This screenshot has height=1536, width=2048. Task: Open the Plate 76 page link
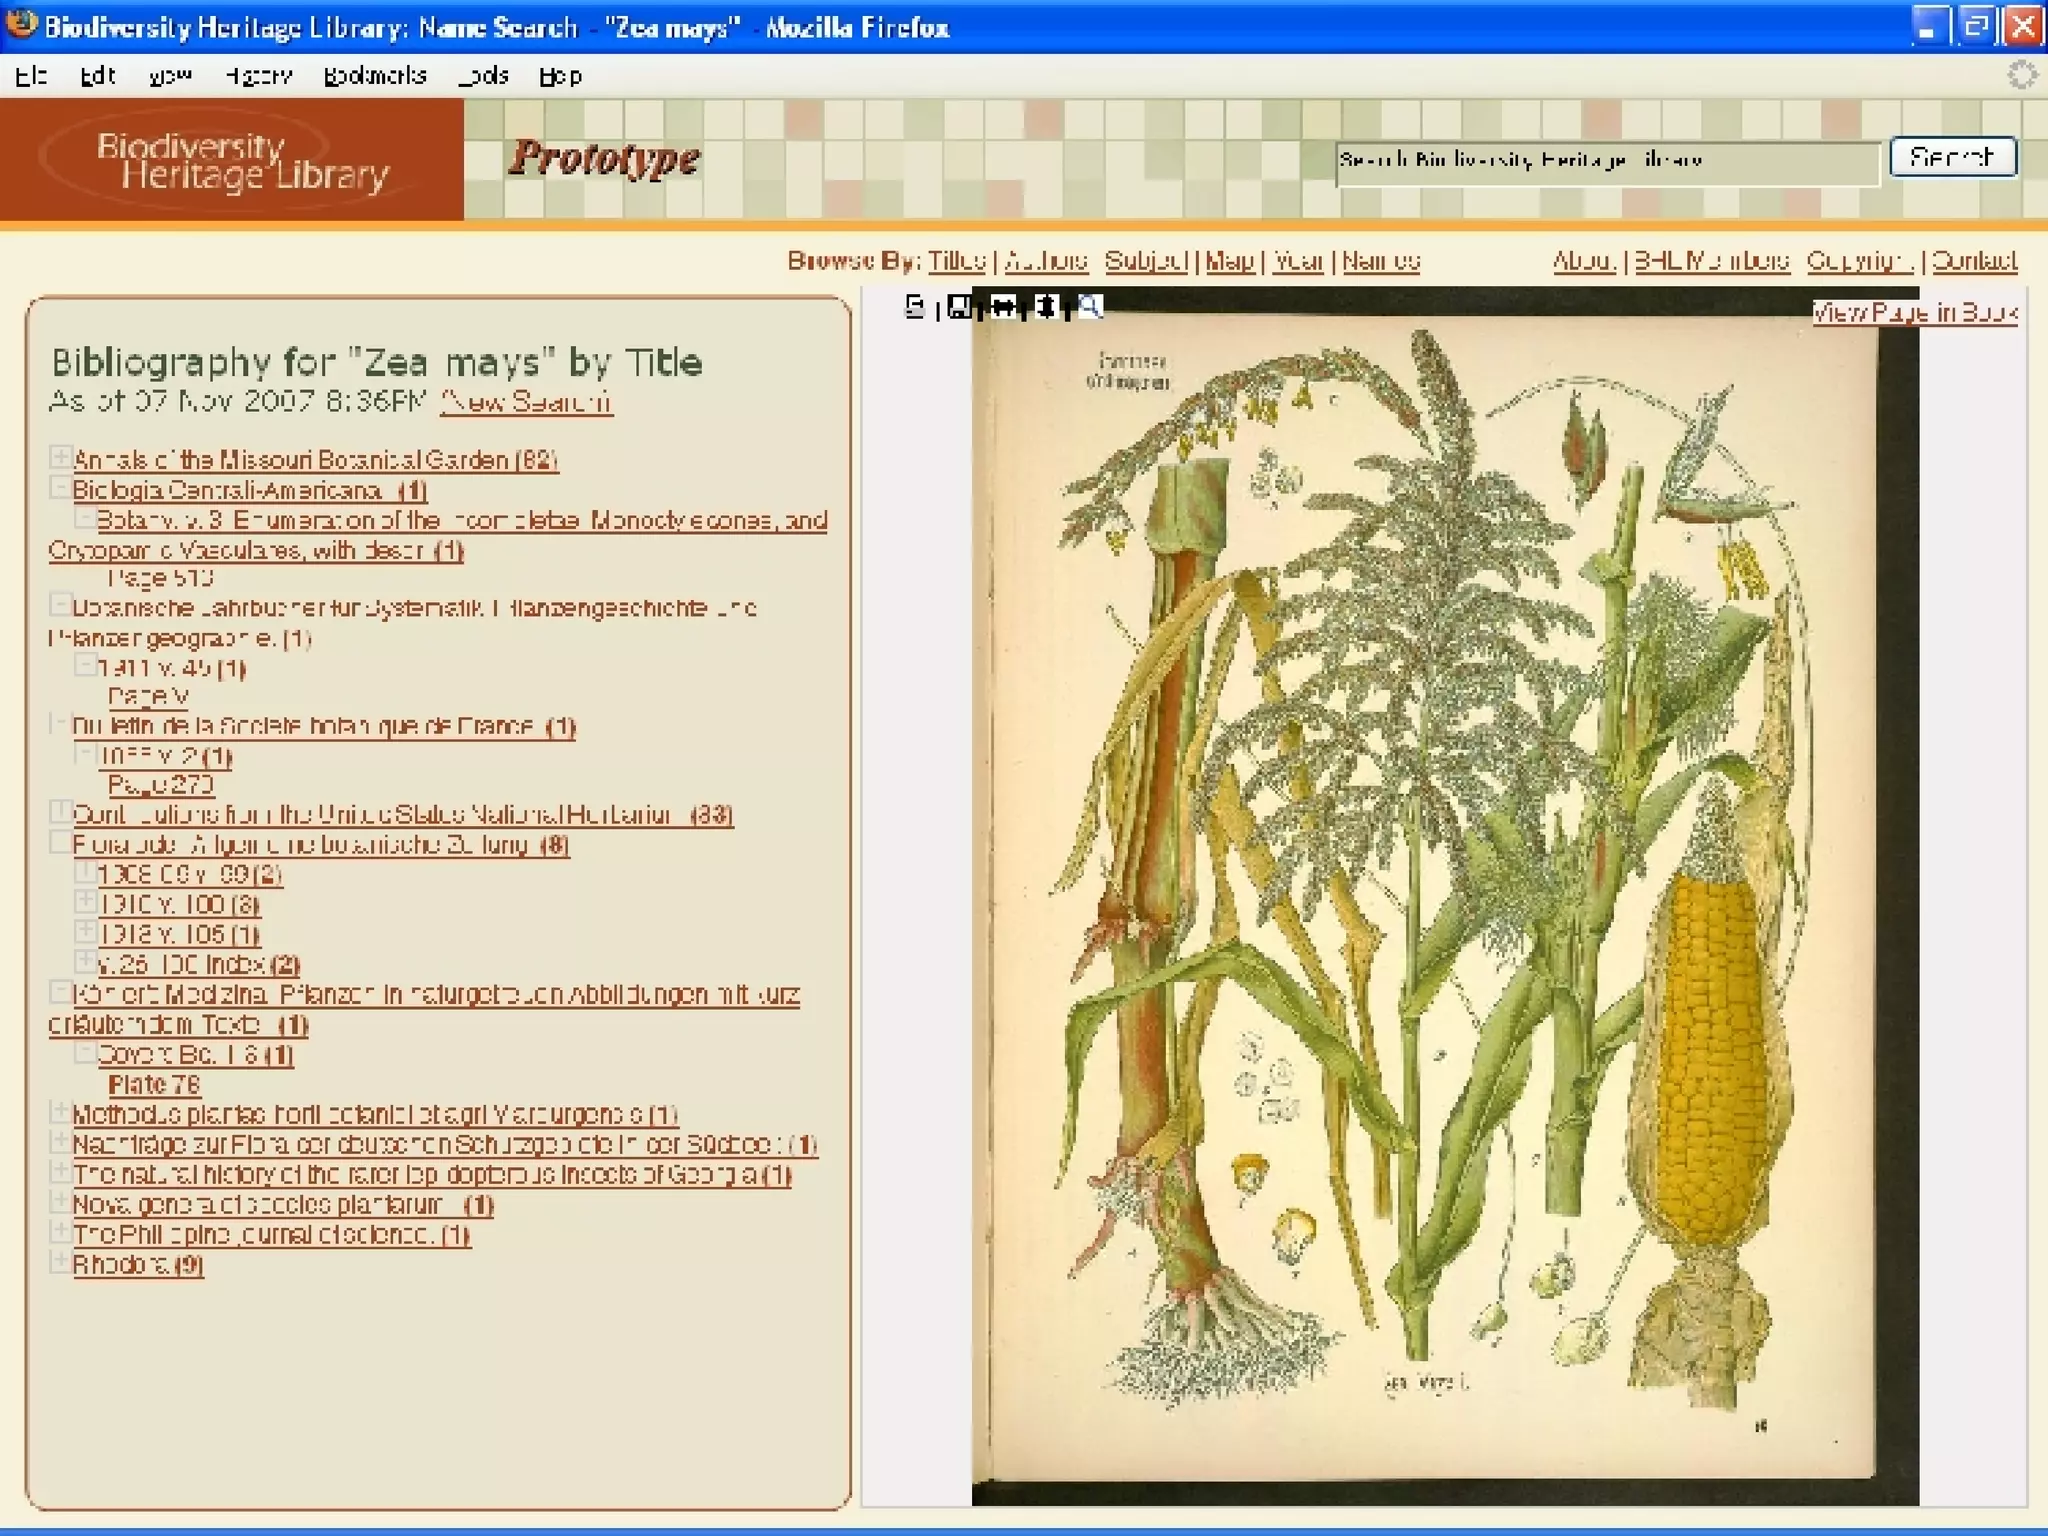coord(154,1084)
